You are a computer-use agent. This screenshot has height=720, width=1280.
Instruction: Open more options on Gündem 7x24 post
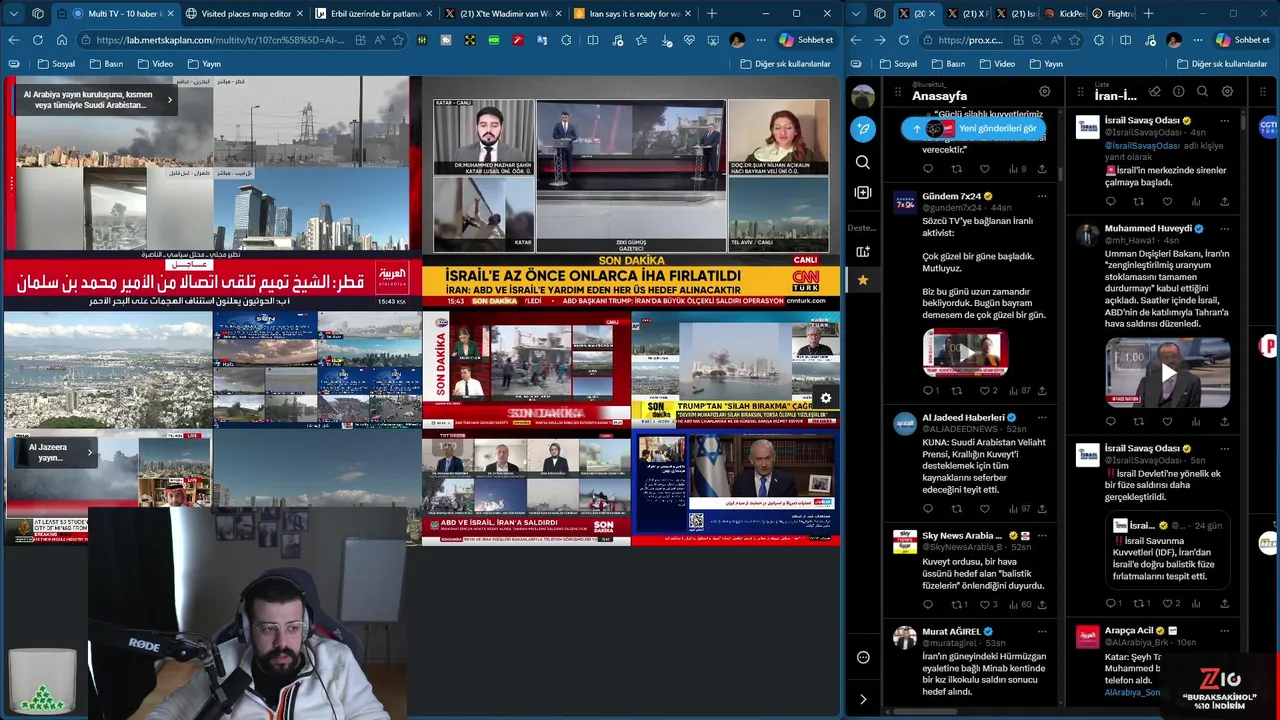tap(1042, 196)
